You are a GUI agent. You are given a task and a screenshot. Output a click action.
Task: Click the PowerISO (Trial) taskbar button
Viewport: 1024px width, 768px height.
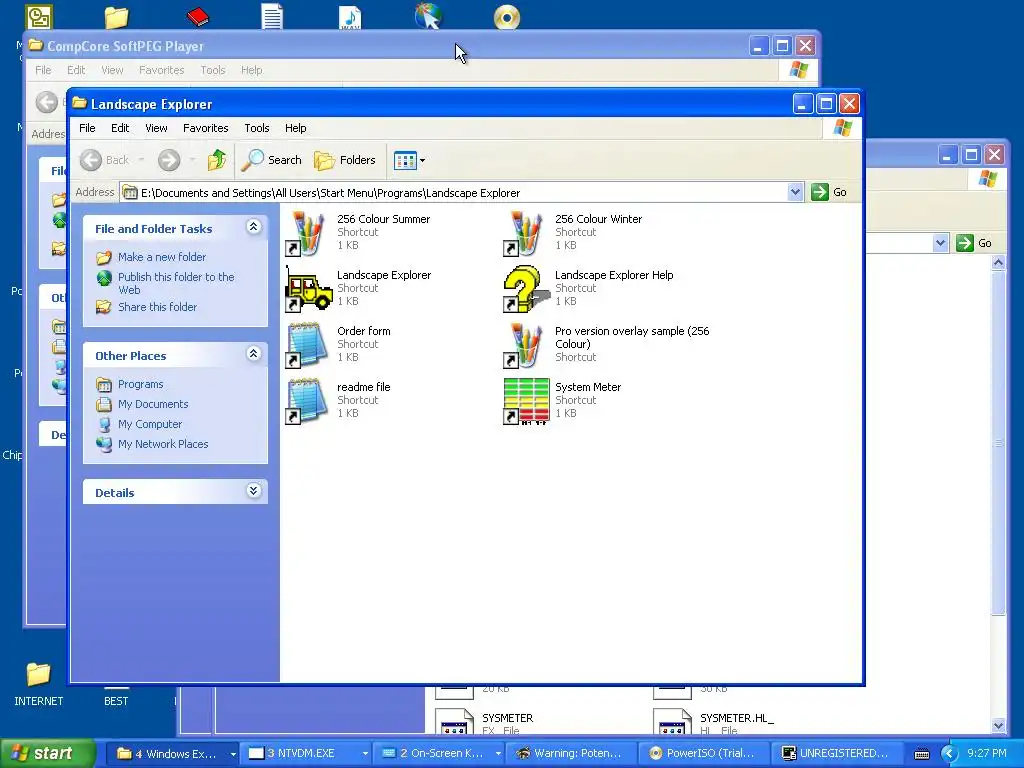click(x=703, y=754)
